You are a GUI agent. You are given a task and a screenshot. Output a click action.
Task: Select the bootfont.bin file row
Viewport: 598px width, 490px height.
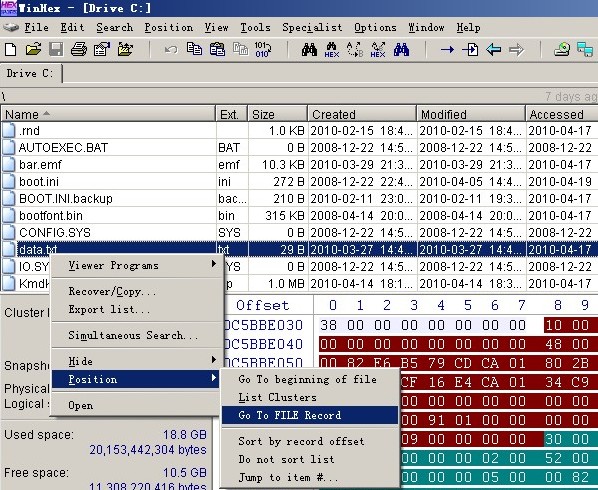pos(299,215)
